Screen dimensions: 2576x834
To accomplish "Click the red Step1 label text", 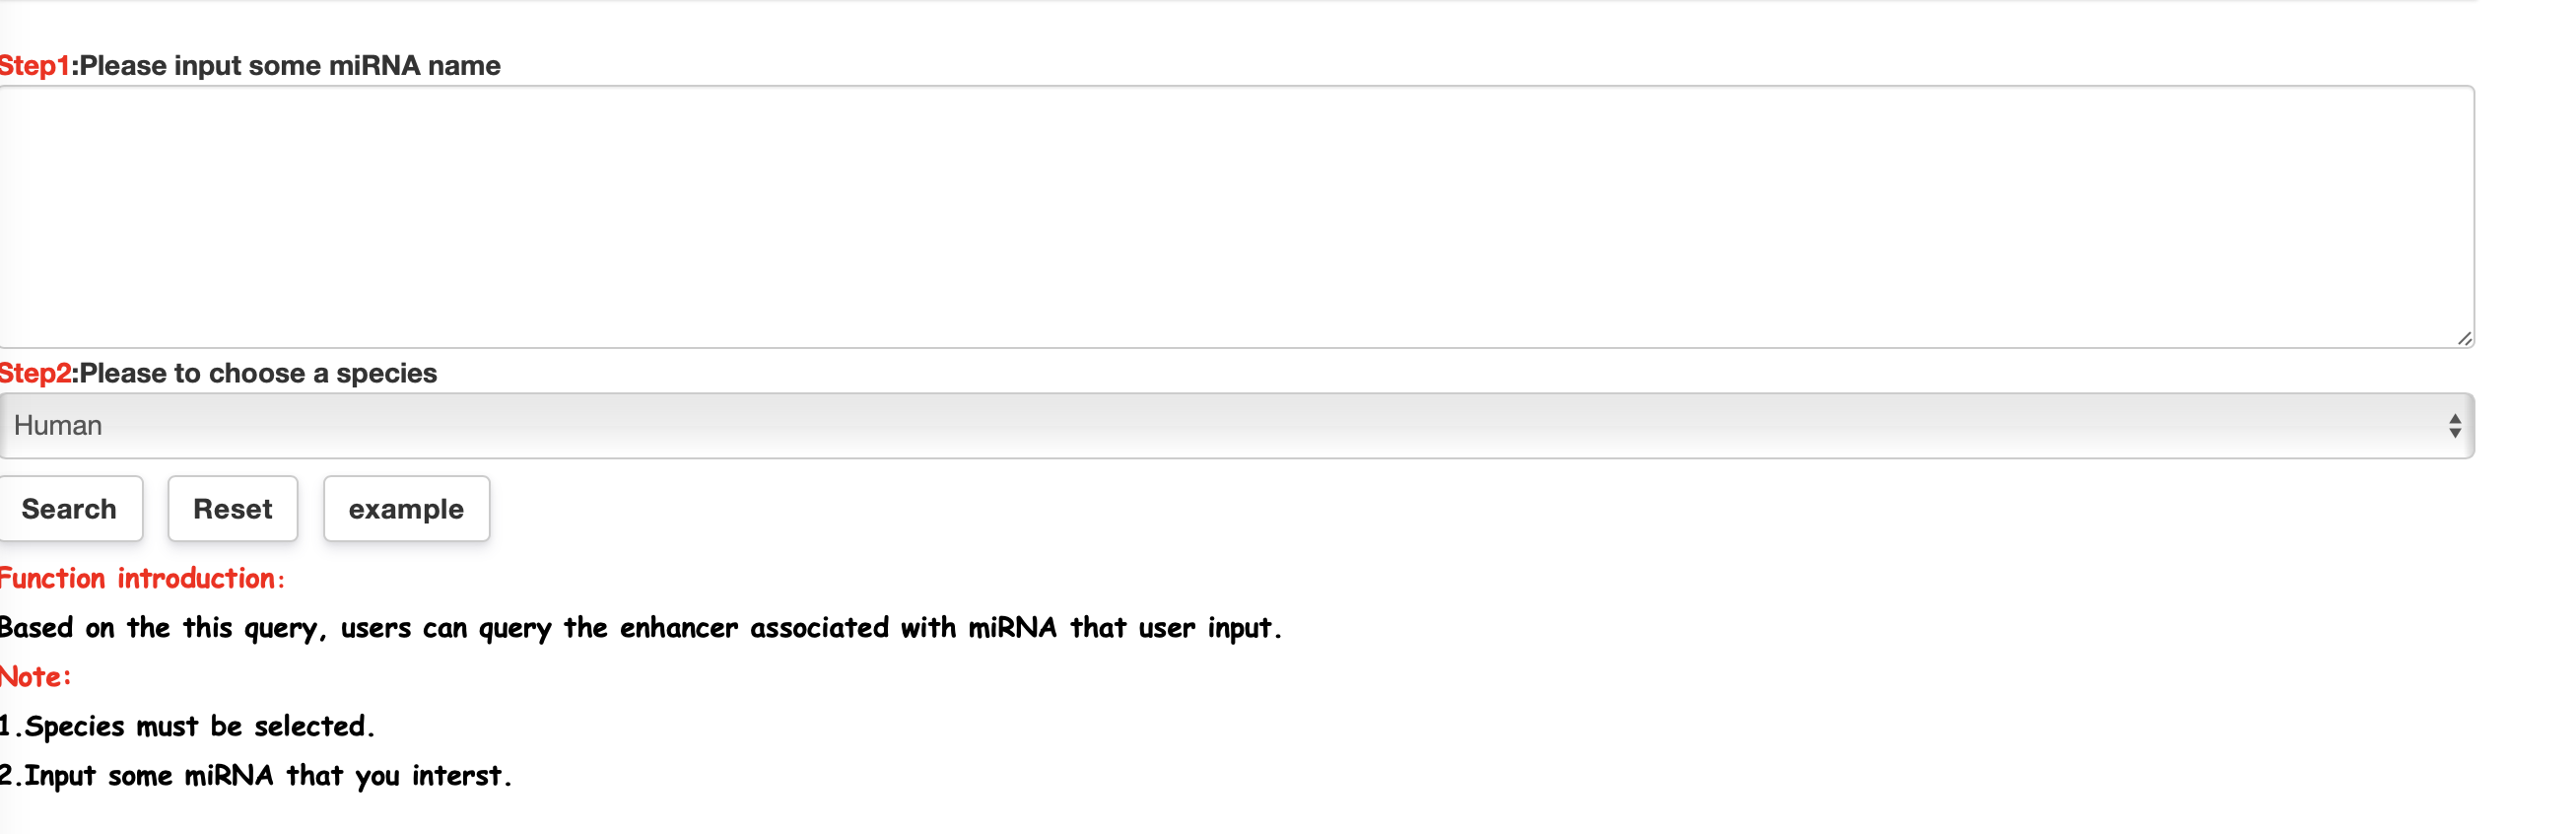I will [x=35, y=66].
